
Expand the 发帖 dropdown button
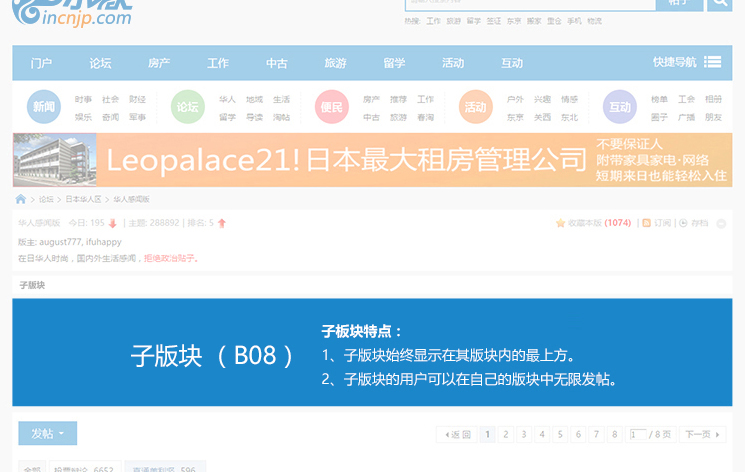pos(48,433)
